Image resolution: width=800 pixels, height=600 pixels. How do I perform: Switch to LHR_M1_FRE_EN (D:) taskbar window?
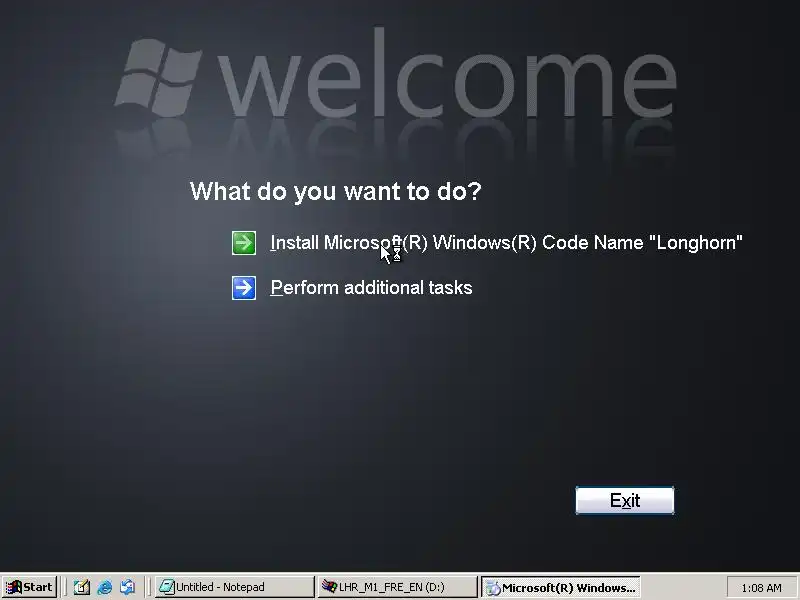pos(397,587)
